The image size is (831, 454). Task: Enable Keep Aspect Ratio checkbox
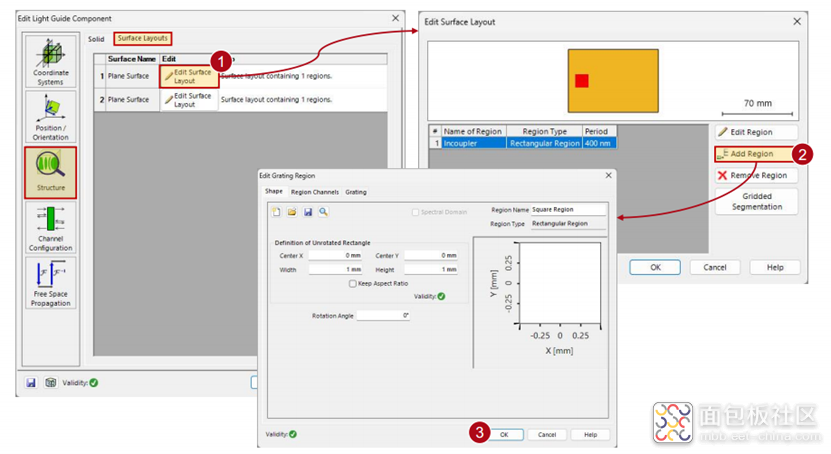coord(352,283)
